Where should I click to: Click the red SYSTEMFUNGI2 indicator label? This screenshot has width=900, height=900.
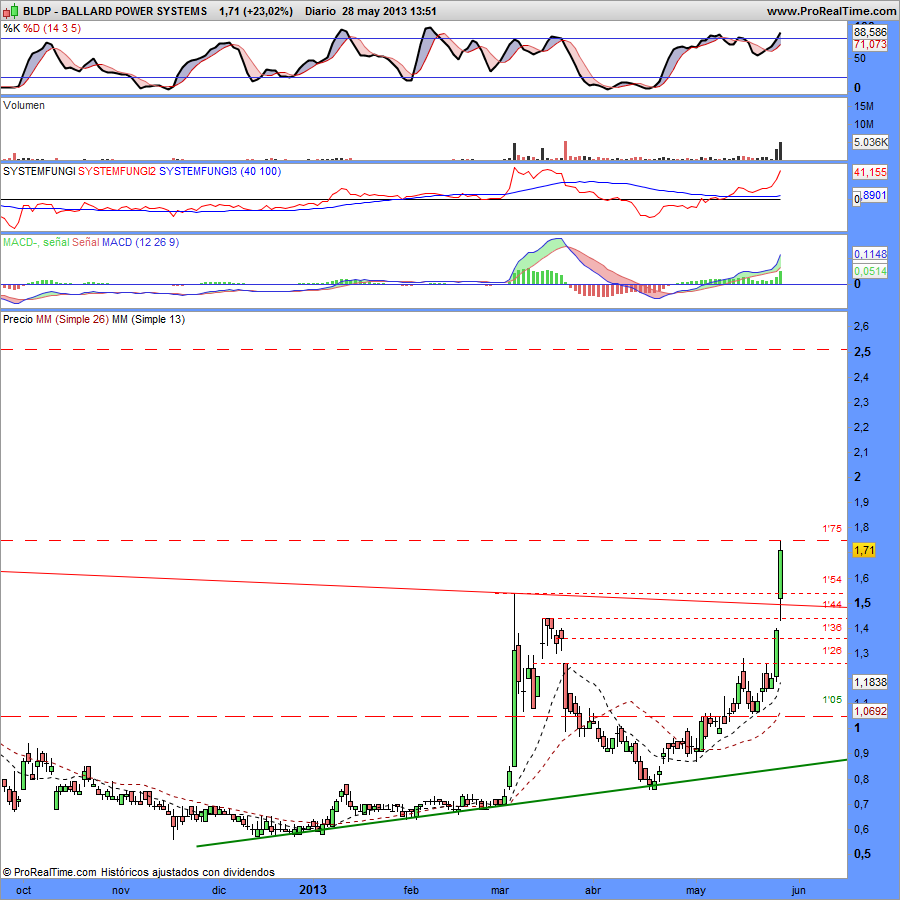coord(117,171)
